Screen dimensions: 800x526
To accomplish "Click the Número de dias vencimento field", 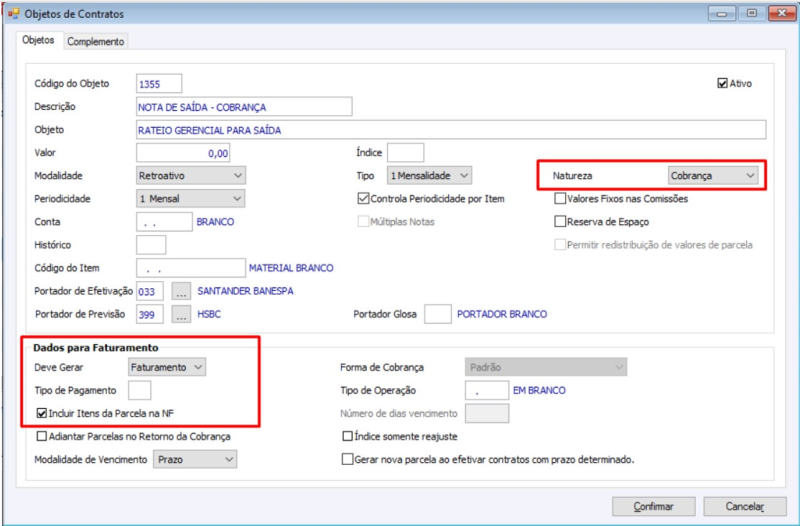I will (x=487, y=413).
